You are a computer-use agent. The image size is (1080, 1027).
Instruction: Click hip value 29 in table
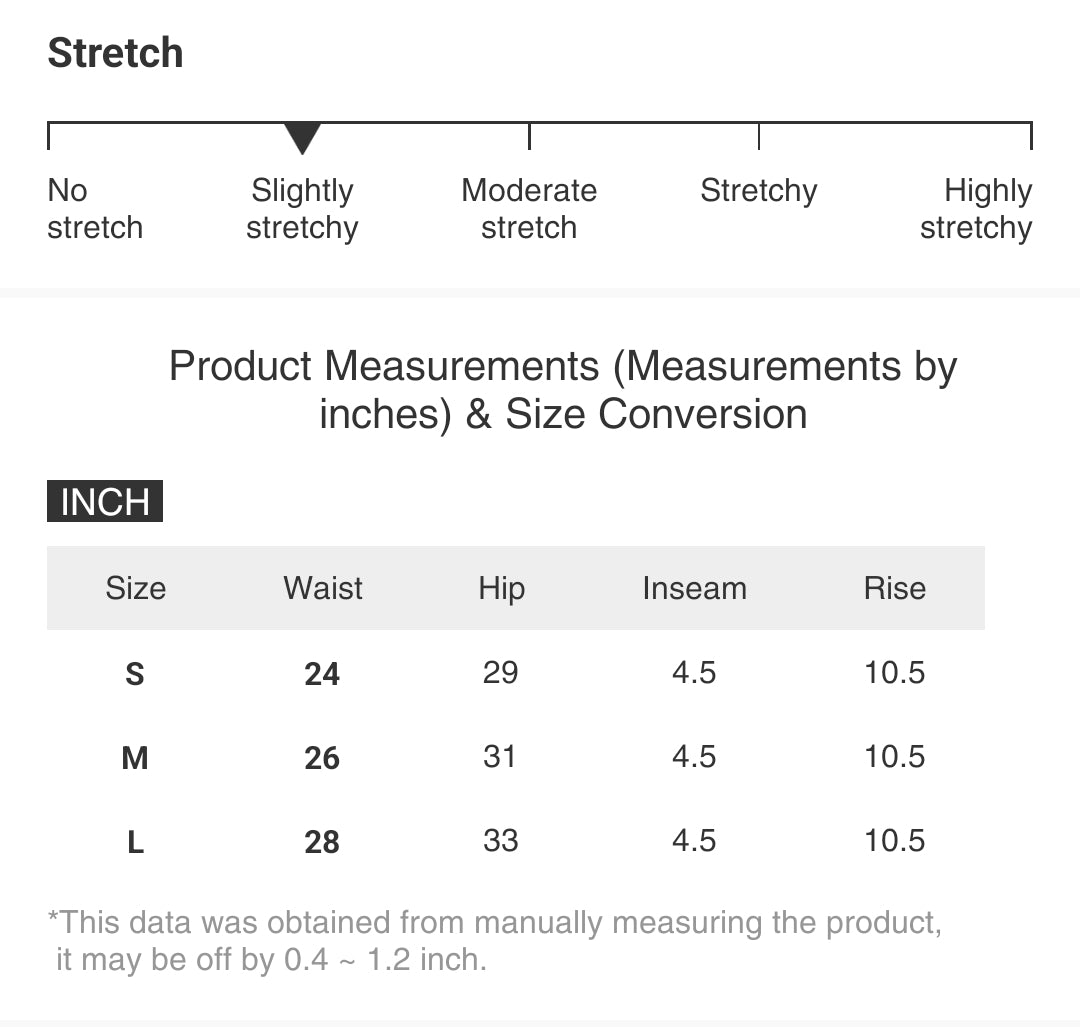(500, 672)
